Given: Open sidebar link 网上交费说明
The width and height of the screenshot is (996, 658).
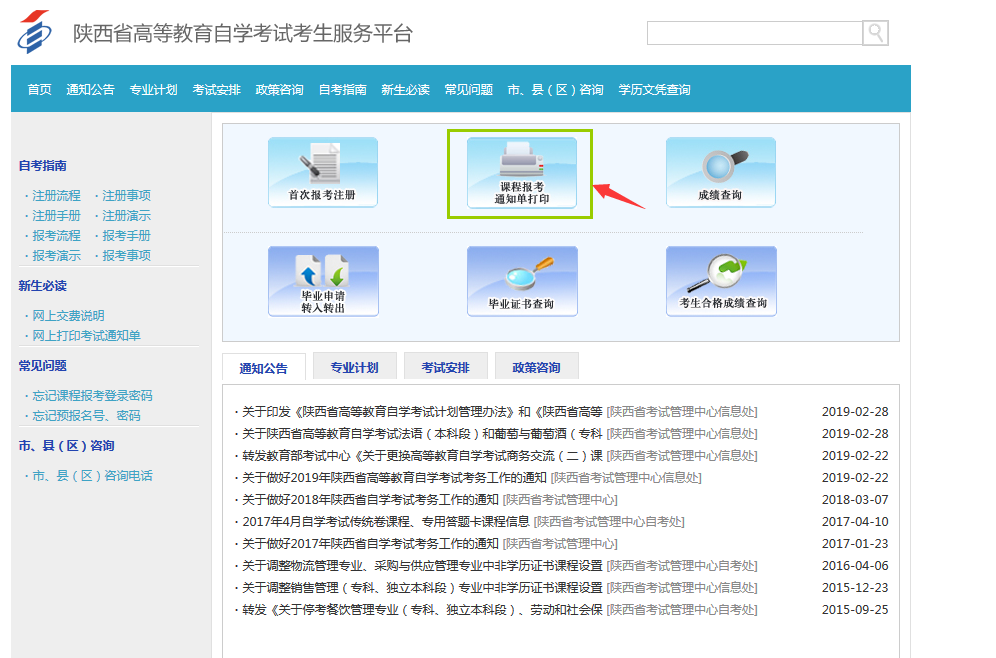Looking at the screenshot, I should coord(68,316).
